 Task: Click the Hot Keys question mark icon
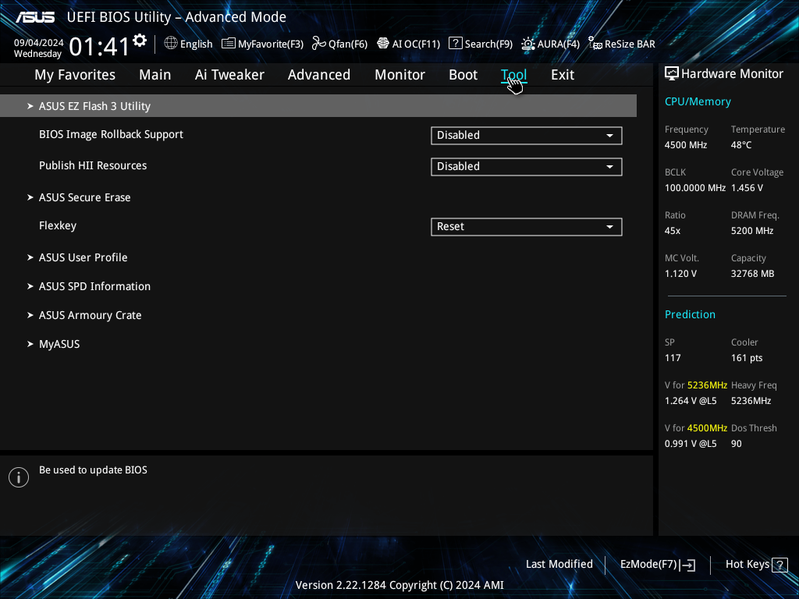[780, 565]
